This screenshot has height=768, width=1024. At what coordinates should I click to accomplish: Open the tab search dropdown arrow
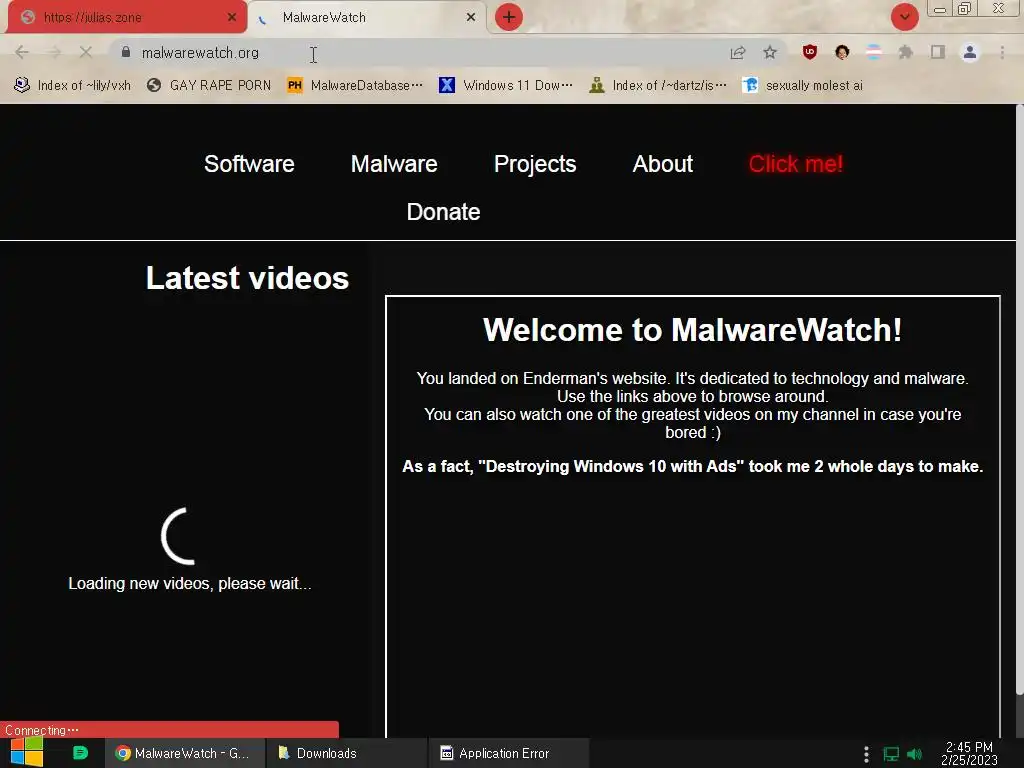click(x=904, y=17)
